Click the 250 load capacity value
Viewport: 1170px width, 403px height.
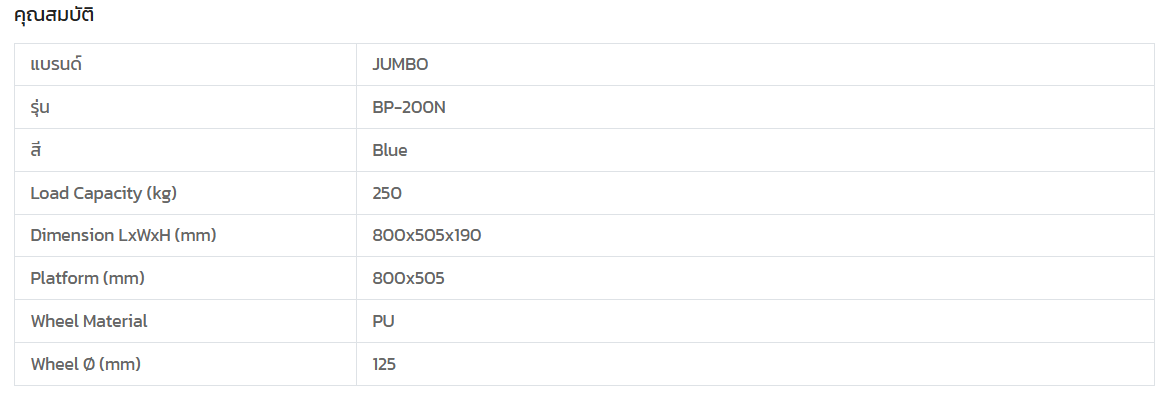coord(387,193)
